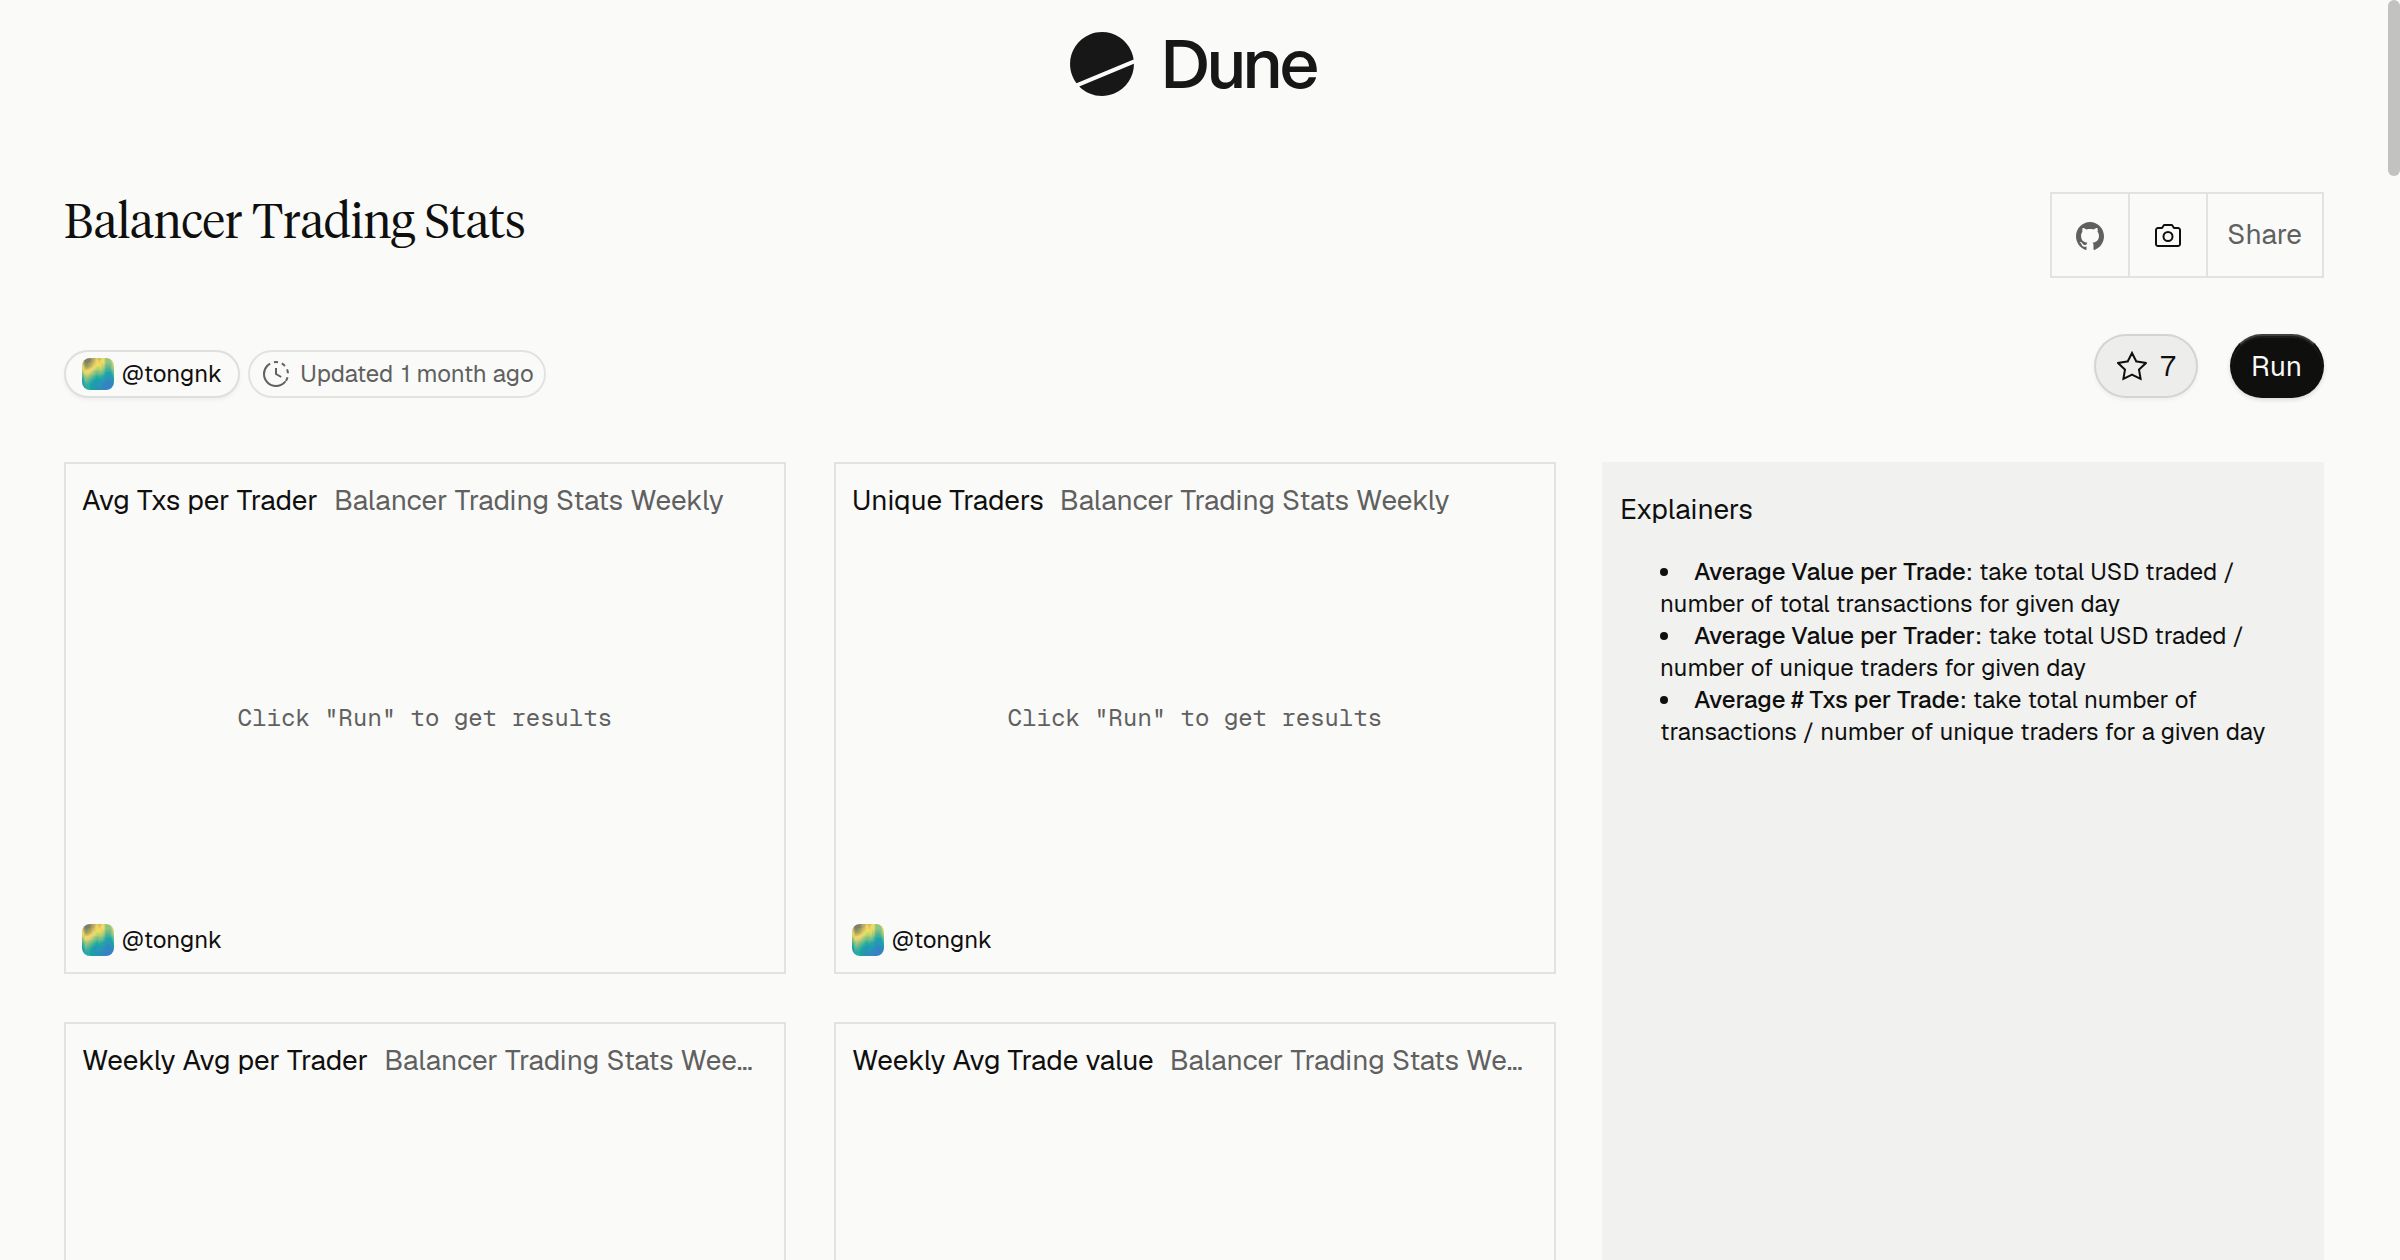Open Avg Txs per Trader chart title
The image size is (2400, 1260).
click(x=199, y=500)
